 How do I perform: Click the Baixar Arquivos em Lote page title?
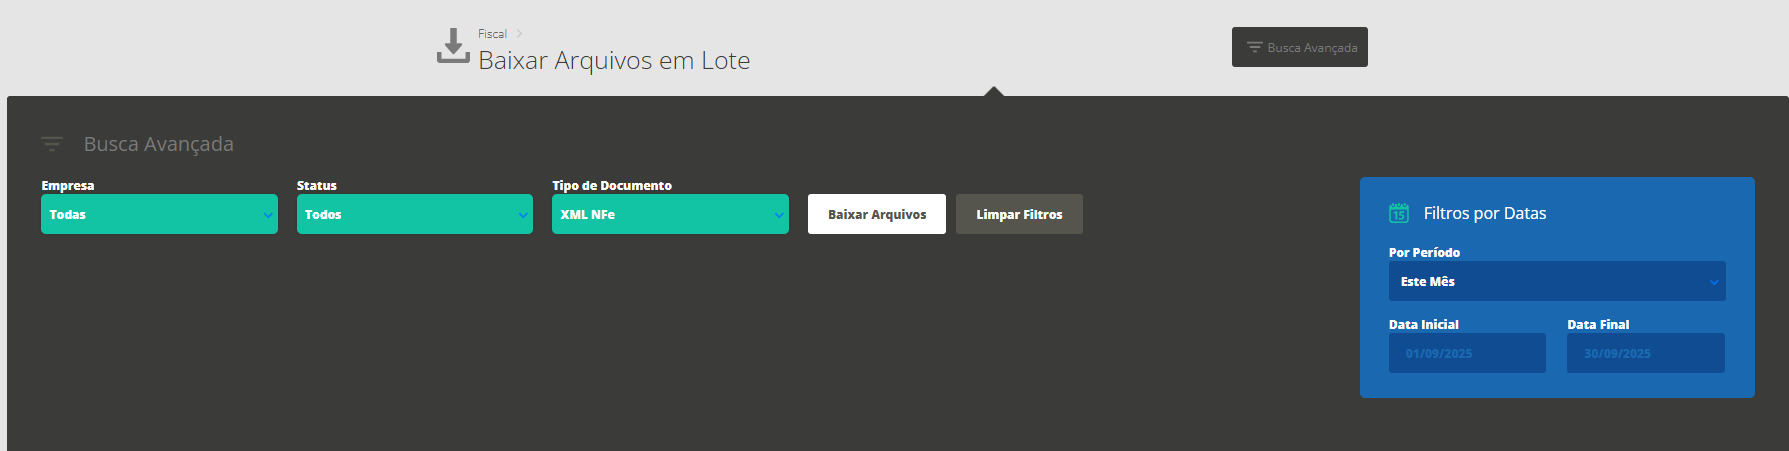pyautogui.click(x=614, y=61)
